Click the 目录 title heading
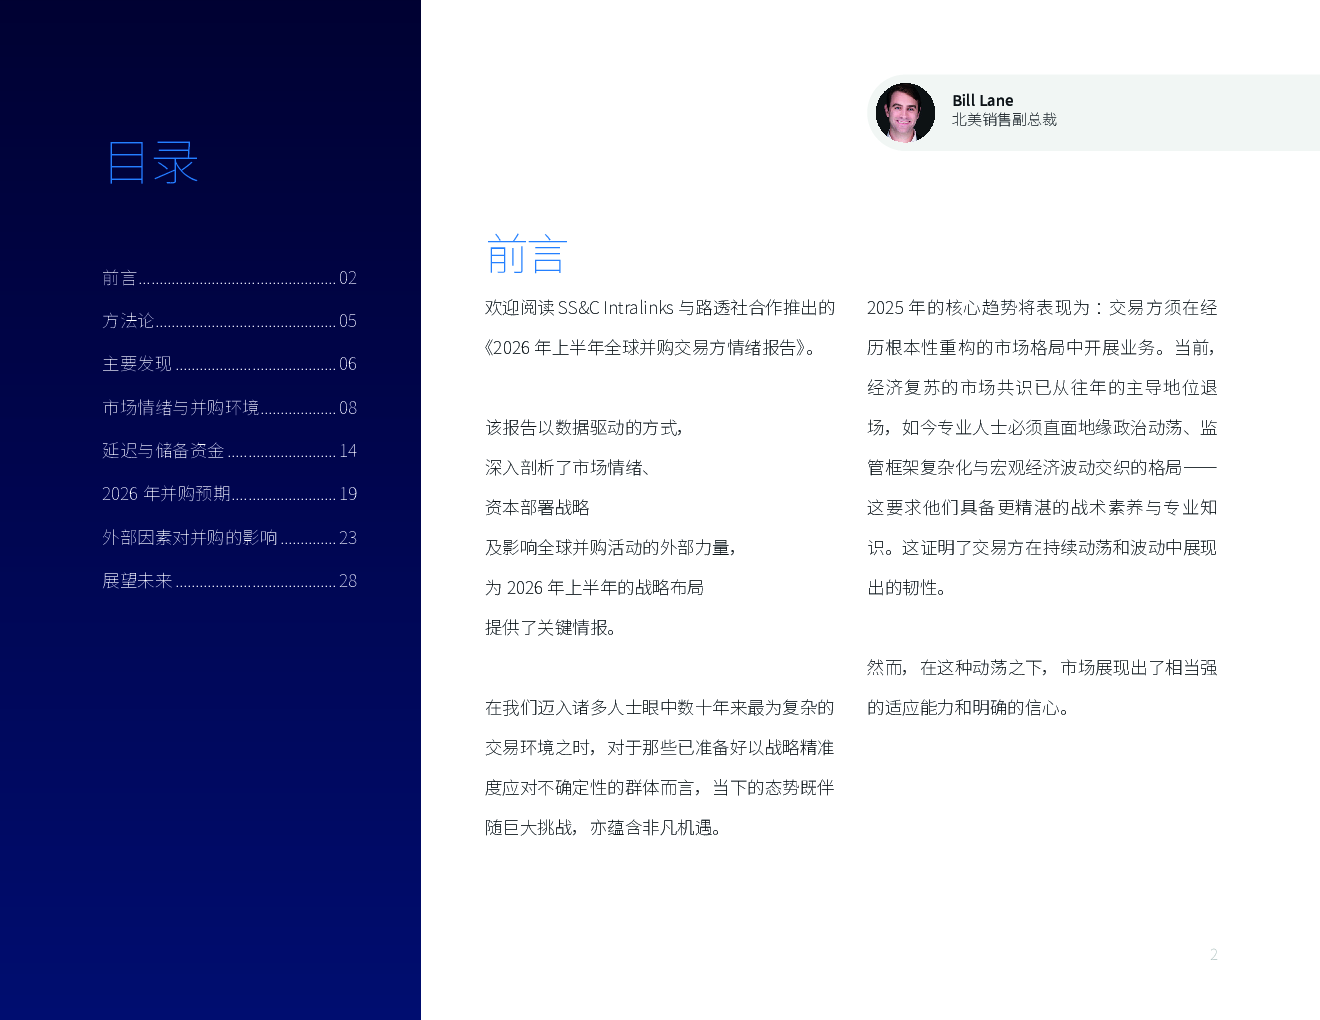Screen dimensions: 1320x1020 pos(152,162)
